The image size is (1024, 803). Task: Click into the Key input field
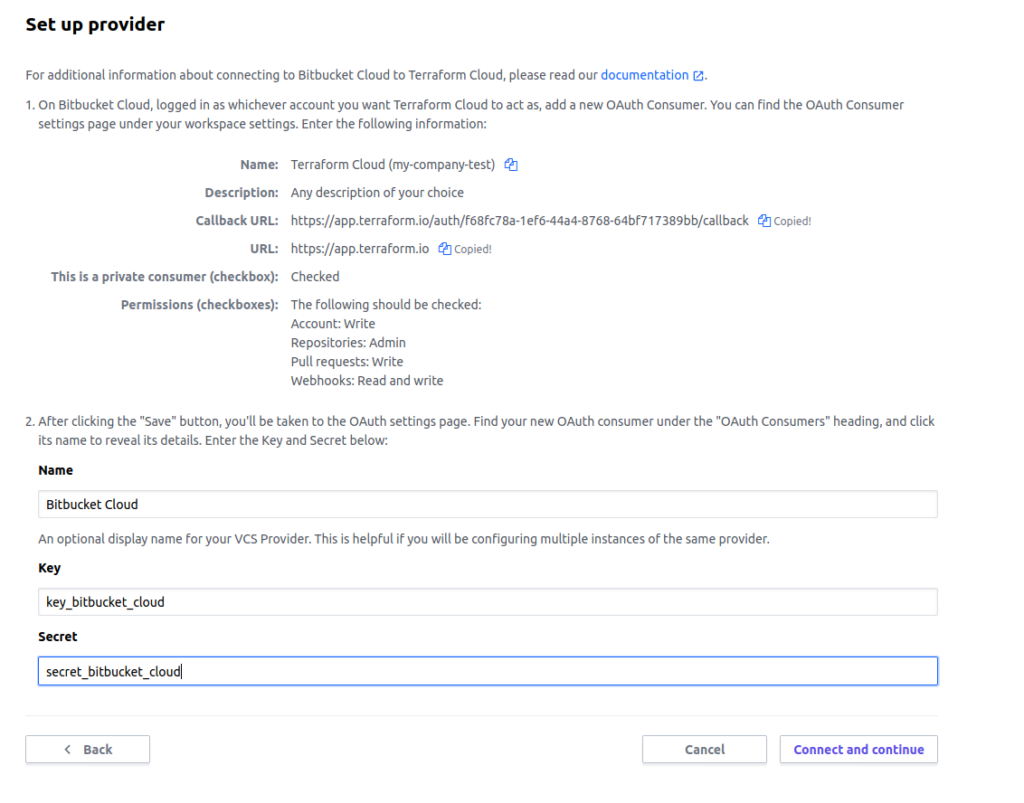click(488, 602)
